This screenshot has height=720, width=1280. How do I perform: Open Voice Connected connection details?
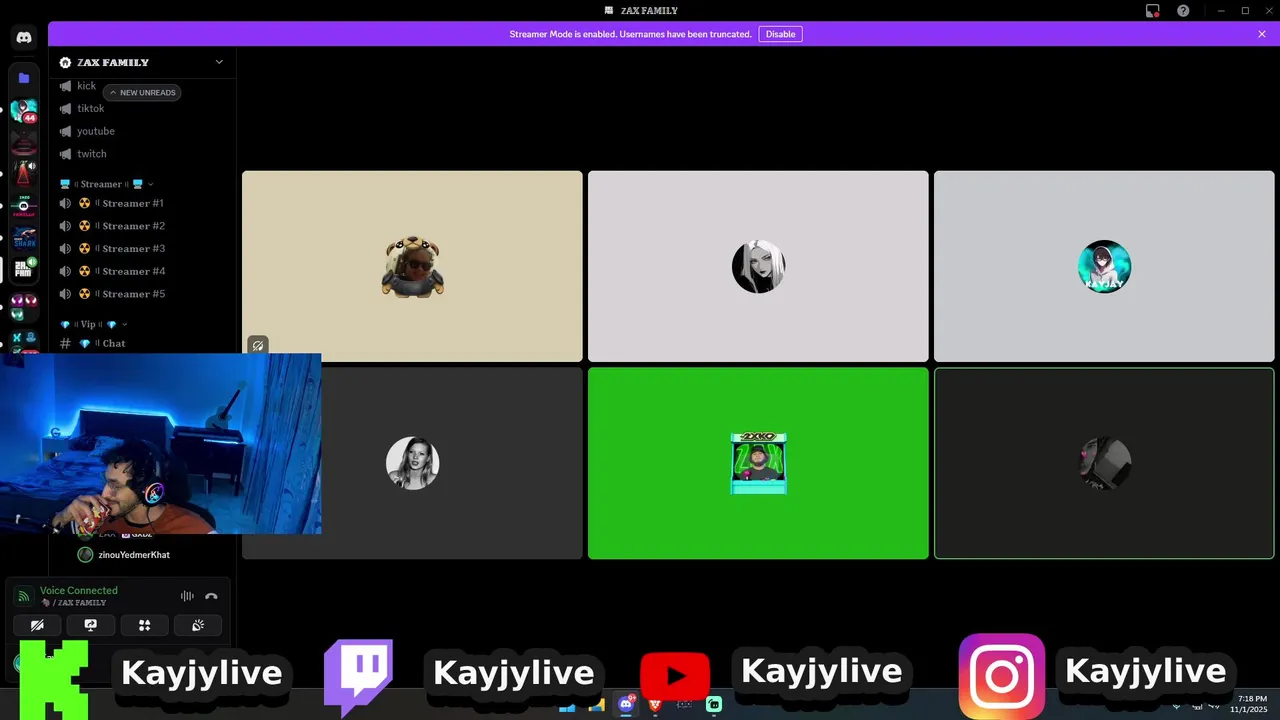click(79, 590)
